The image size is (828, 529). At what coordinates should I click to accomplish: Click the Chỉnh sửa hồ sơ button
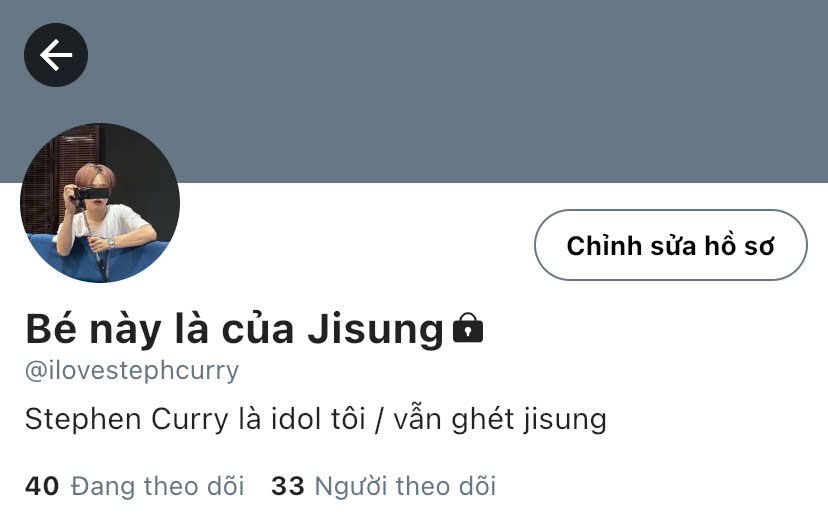click(x=671, y=245)
